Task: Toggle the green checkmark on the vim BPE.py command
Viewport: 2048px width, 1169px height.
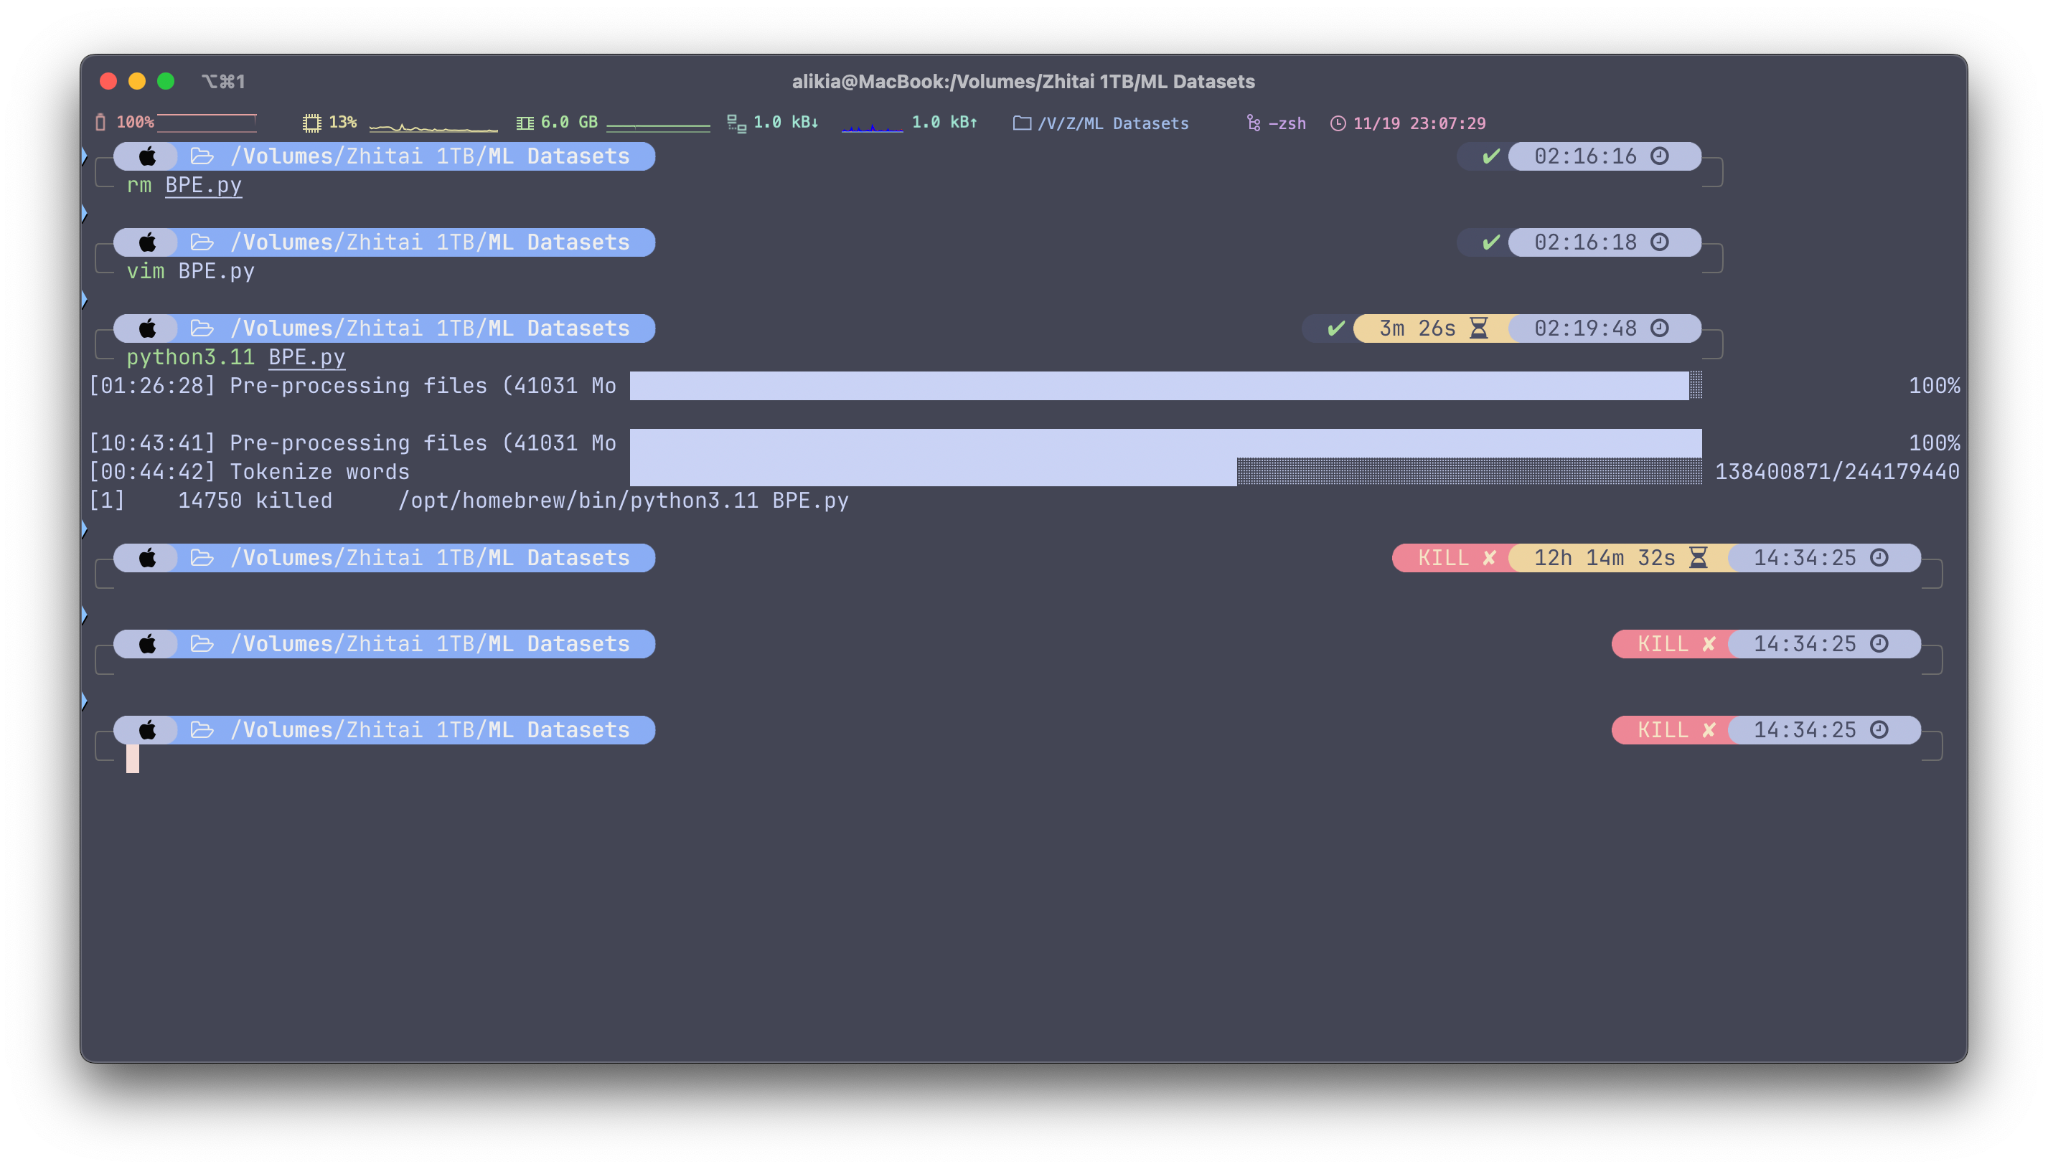Action: tap(1491, 242)
